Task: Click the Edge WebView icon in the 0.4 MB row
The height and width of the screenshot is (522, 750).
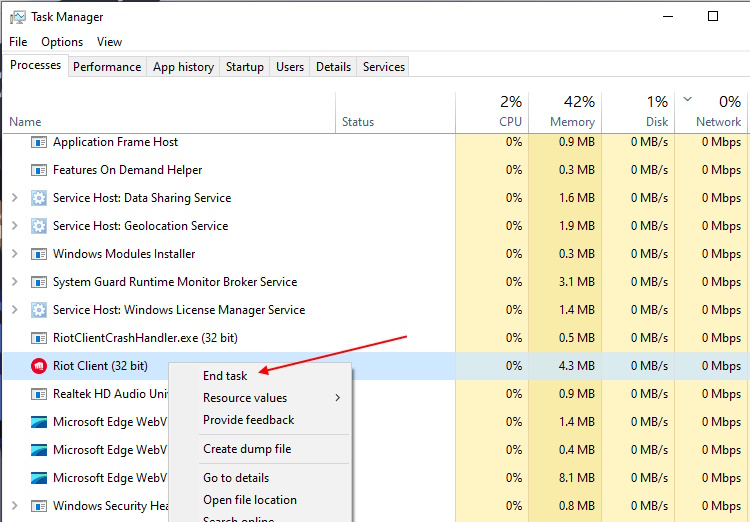Action: click(39, 450)
